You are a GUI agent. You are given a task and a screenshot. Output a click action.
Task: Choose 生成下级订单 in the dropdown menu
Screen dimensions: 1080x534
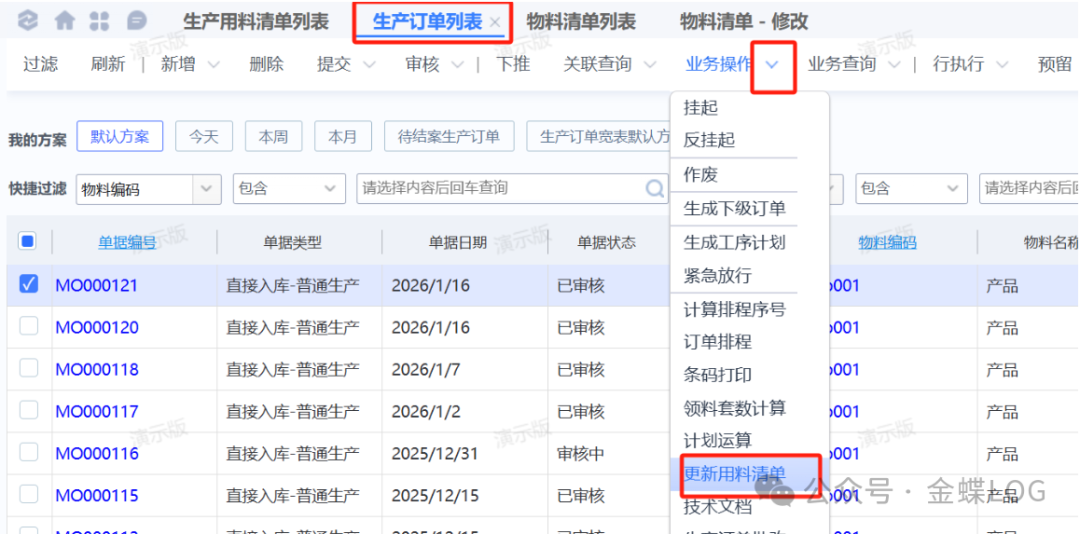(734, 209)
